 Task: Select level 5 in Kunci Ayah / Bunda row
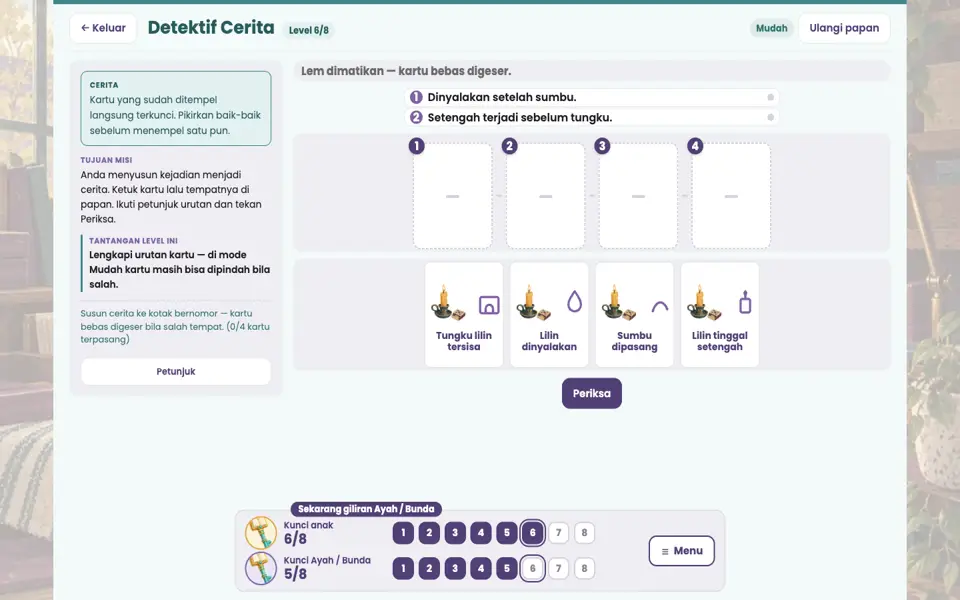tap(506, 568)
